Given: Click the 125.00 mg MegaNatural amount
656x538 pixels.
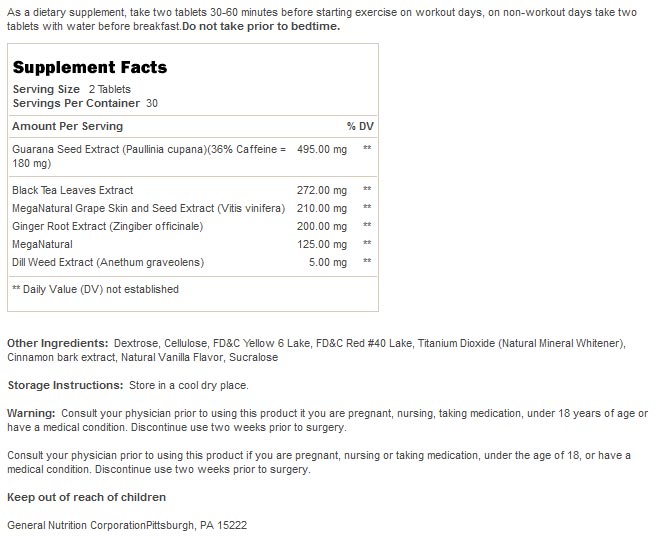Looking at the screenshot, I should pos(322,244).
